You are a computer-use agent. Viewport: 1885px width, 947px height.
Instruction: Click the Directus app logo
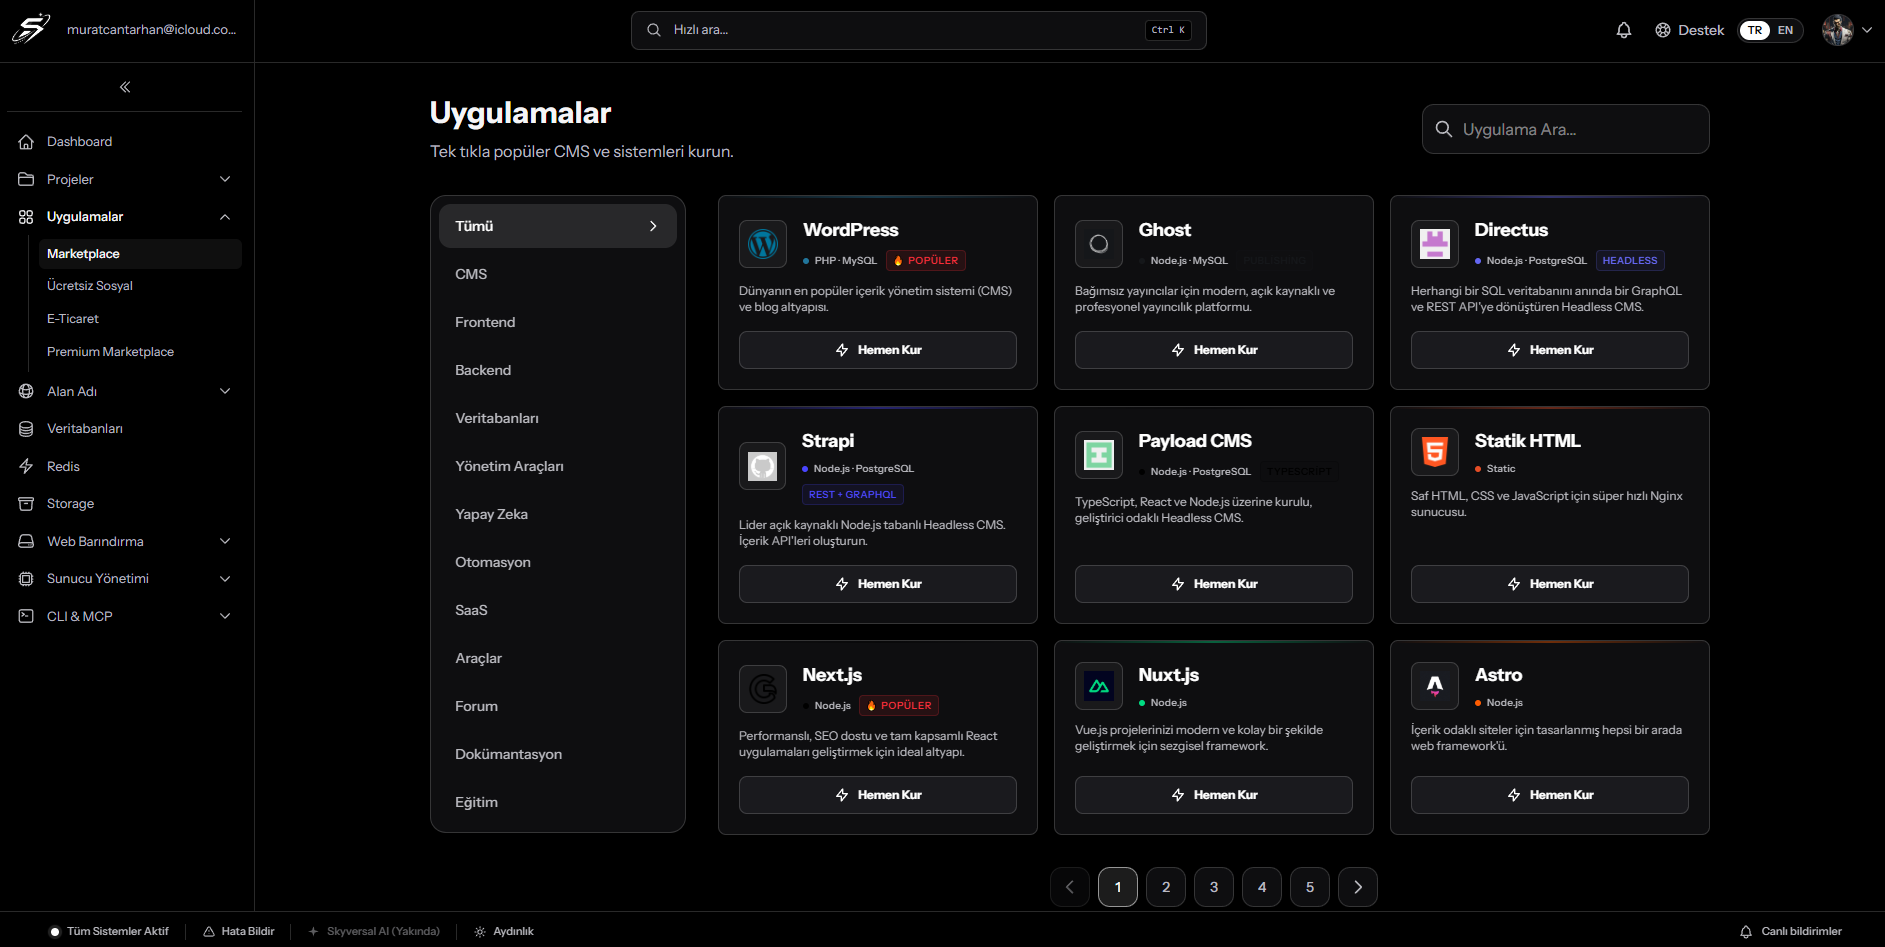click(x=1435, y=244)
